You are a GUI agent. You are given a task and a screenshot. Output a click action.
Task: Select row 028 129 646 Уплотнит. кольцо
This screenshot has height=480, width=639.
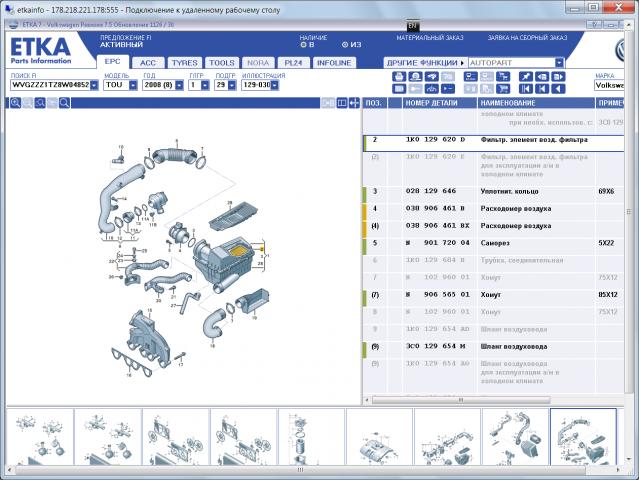(493, 195)
